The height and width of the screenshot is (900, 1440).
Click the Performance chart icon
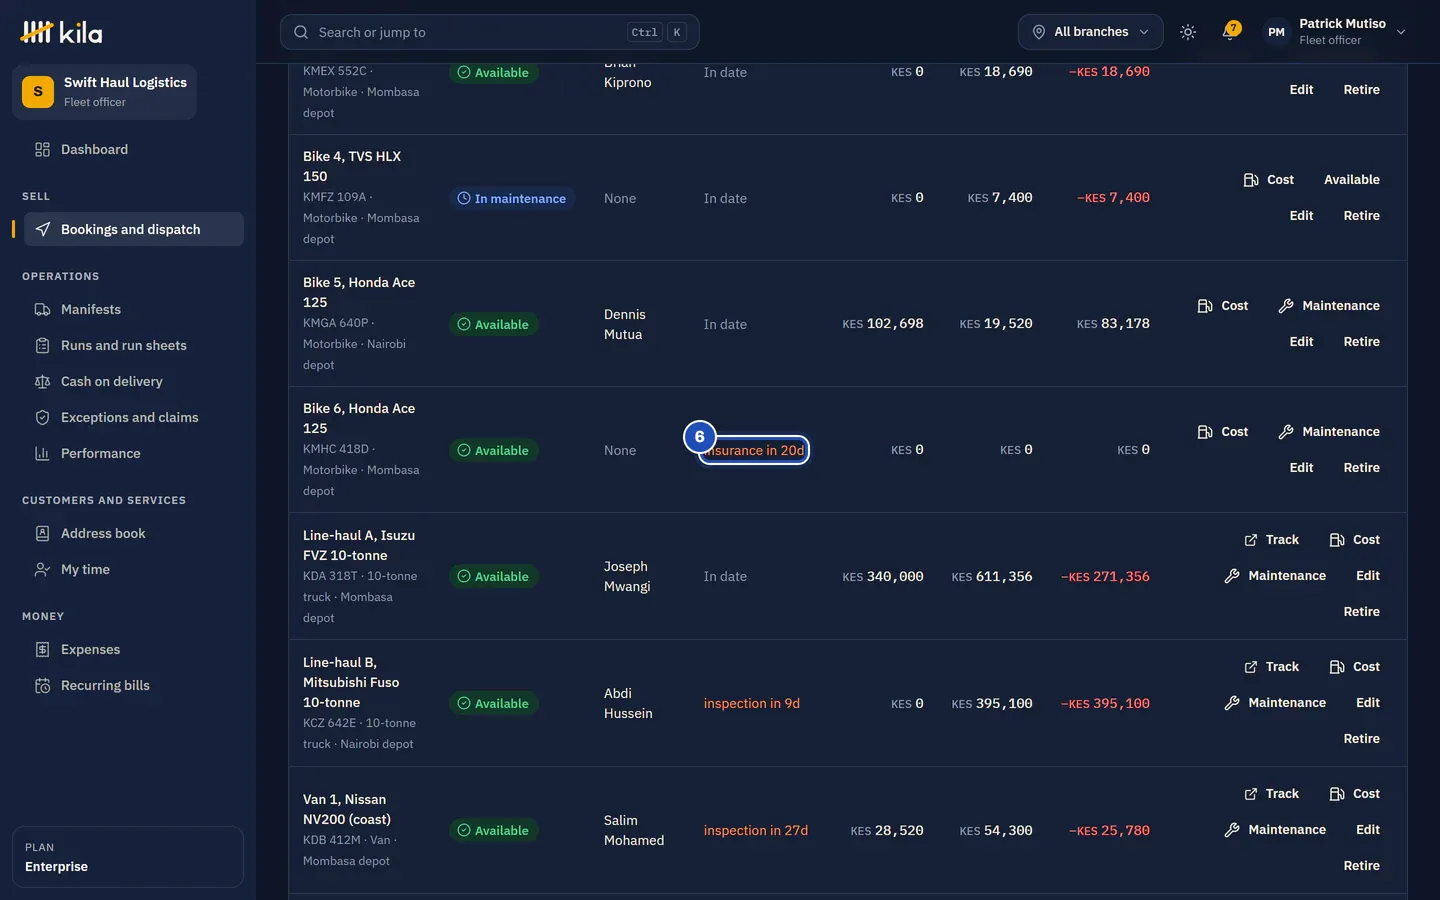42,454
